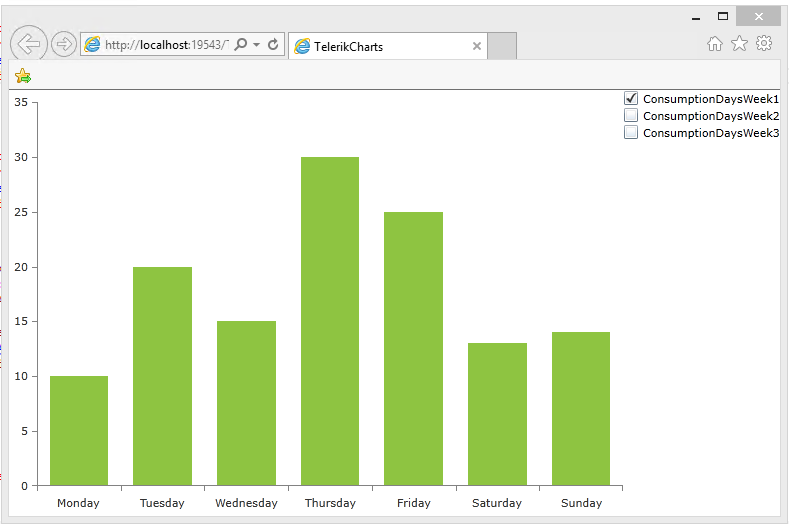Close the TelerikCharts tab

(x=476, y=46)
